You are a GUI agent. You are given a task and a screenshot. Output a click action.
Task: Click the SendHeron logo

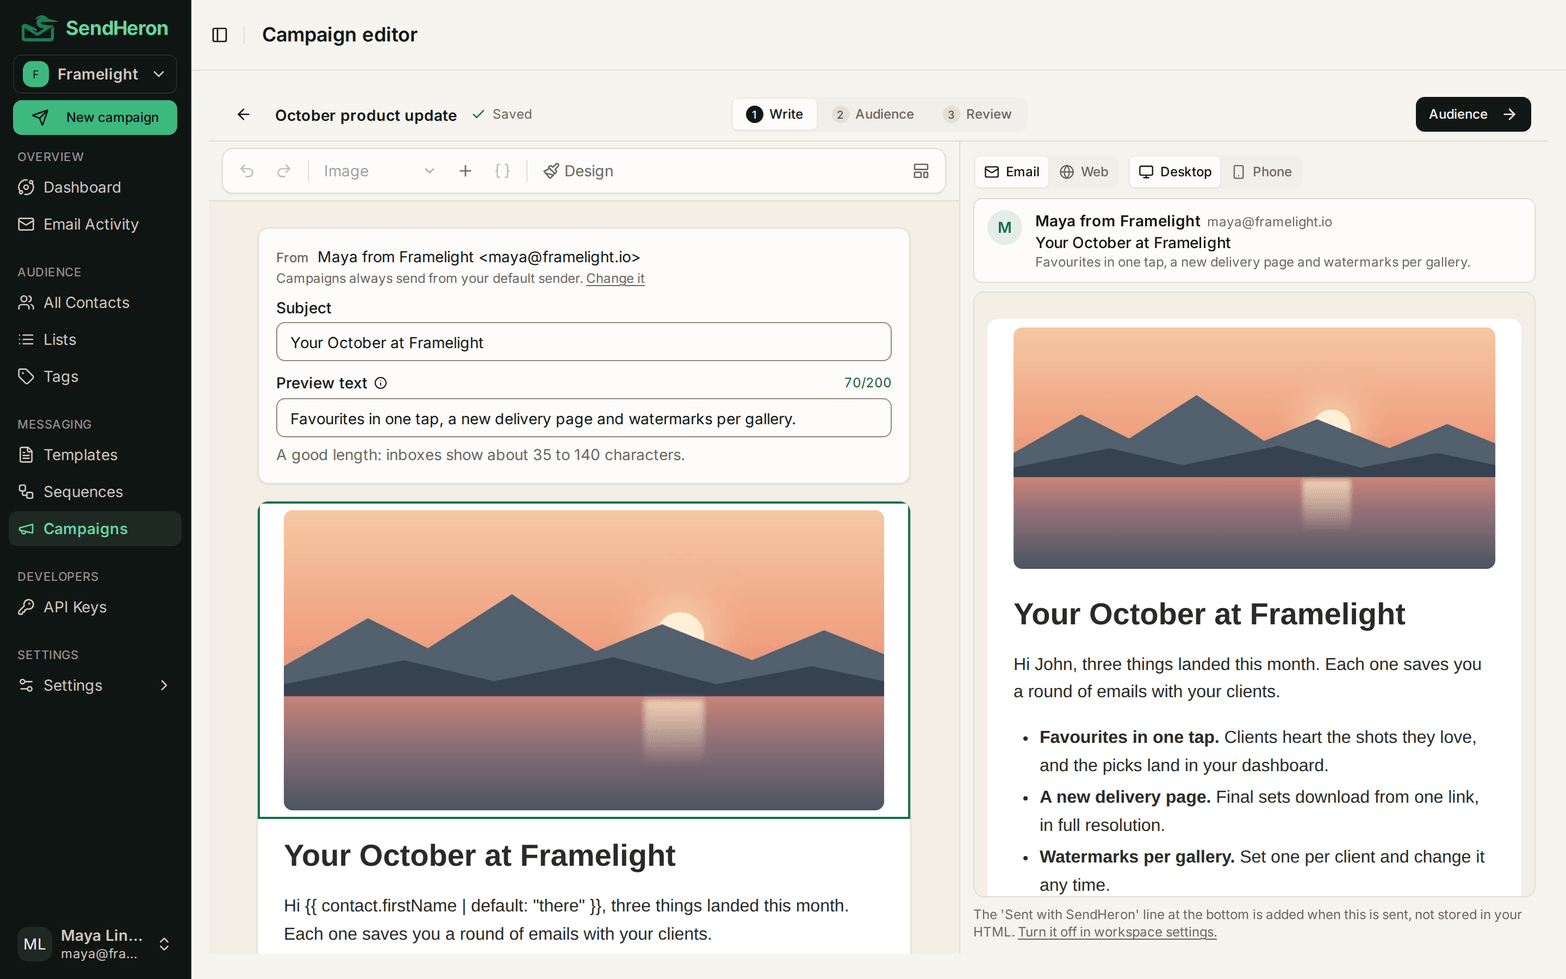[x=96, y=28]
